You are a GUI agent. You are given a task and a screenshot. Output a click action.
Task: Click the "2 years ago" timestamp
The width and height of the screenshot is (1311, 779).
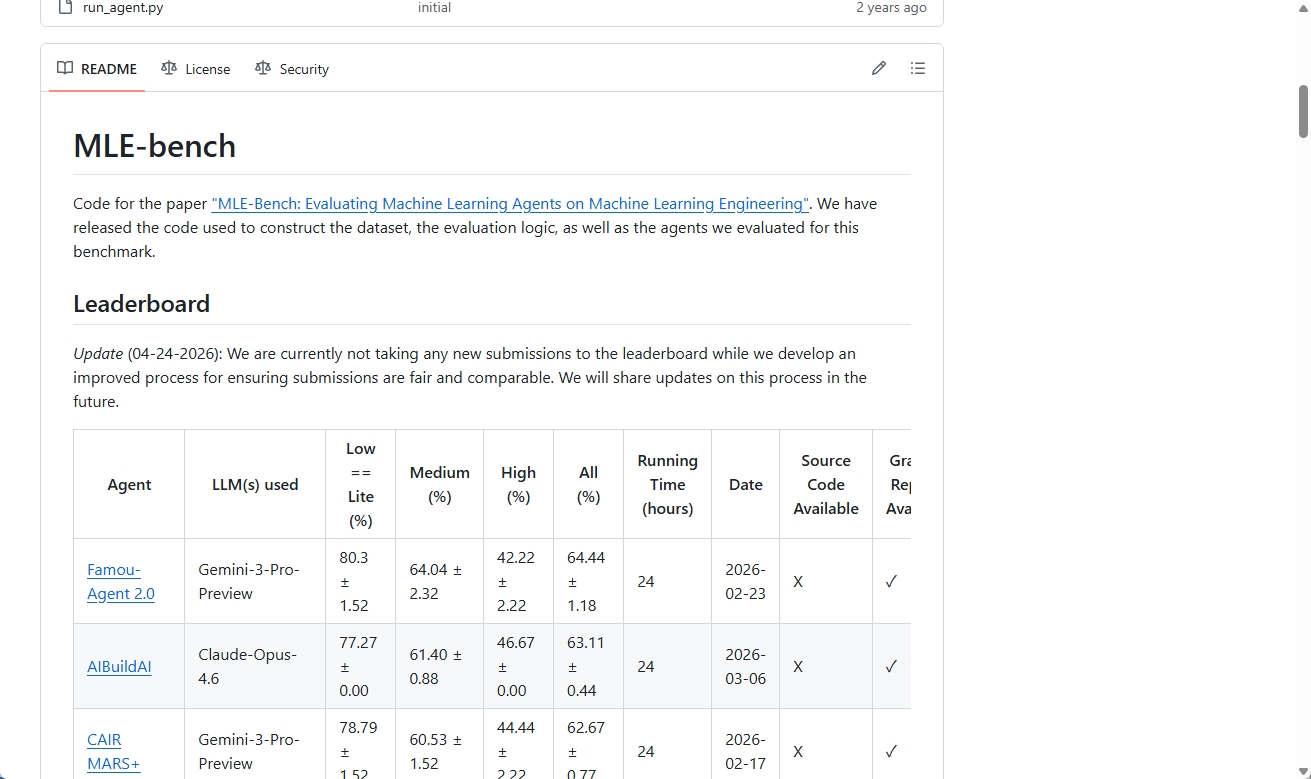click(x=891, y=7)
